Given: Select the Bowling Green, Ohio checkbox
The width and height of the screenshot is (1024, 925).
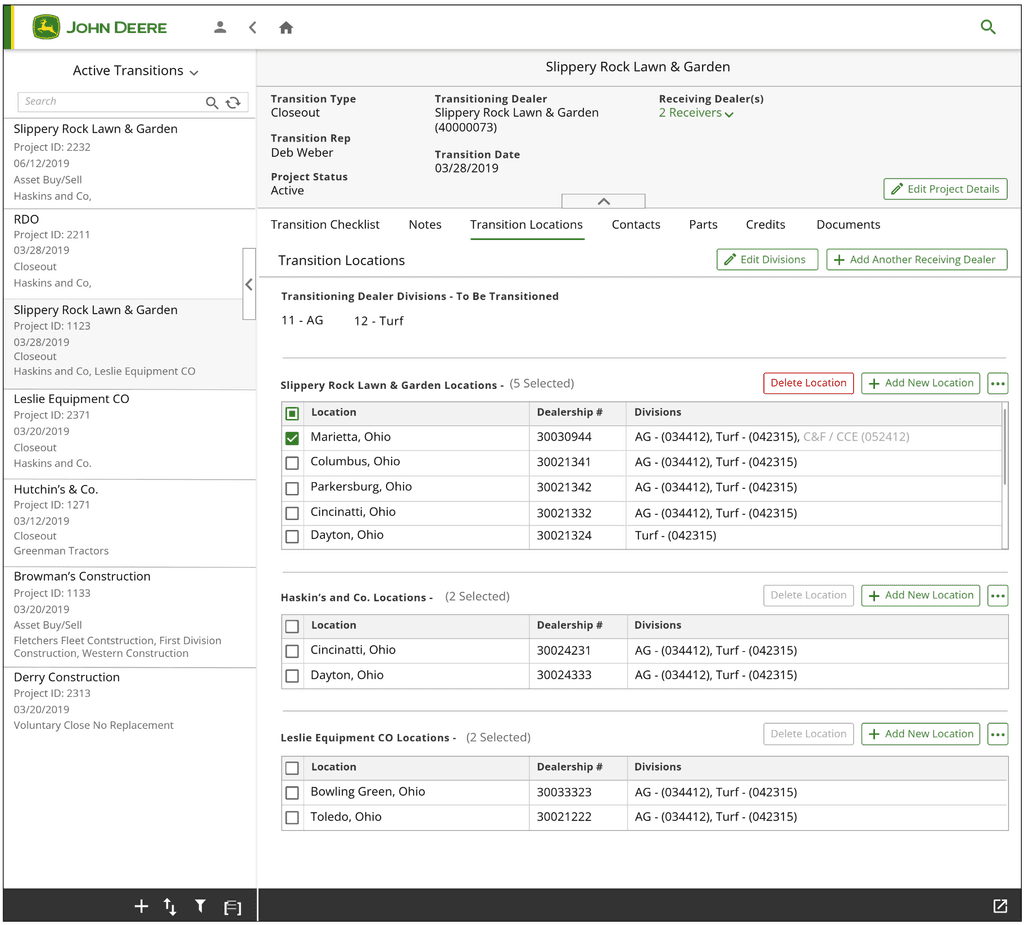Looking at the screenshot, I should point(293,792).
